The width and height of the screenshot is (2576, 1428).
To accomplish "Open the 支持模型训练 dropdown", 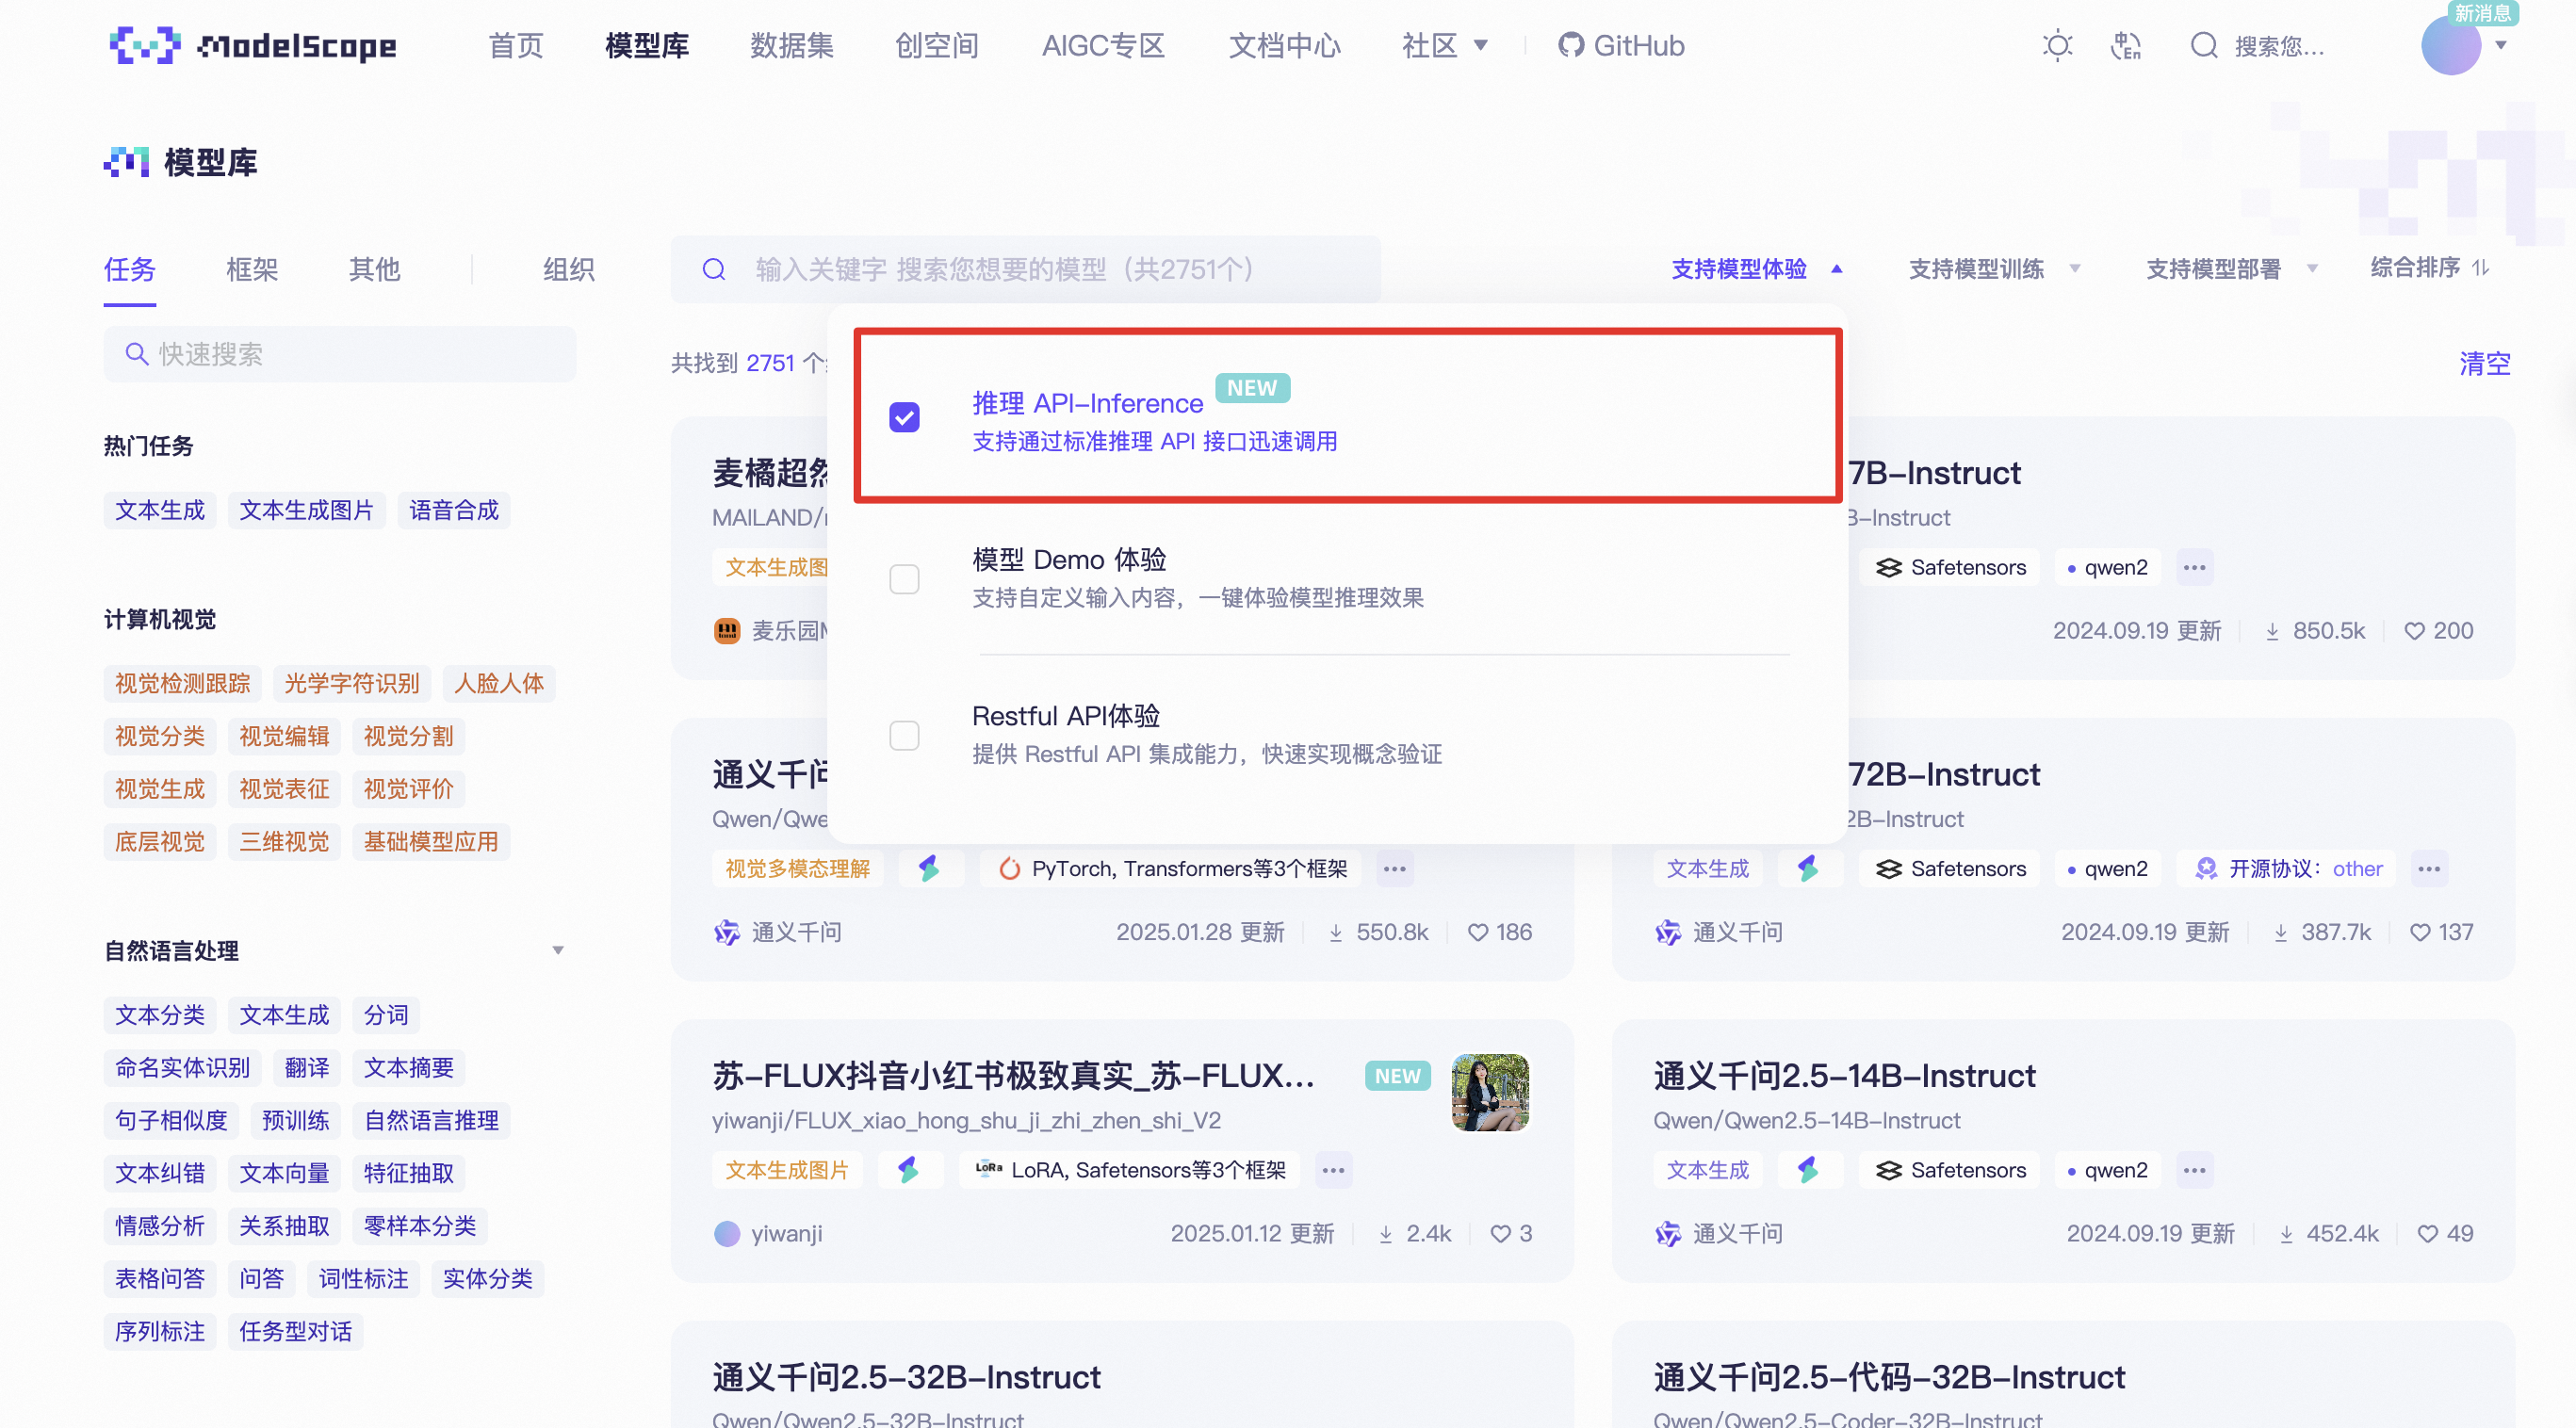I will pos(1995,269).
